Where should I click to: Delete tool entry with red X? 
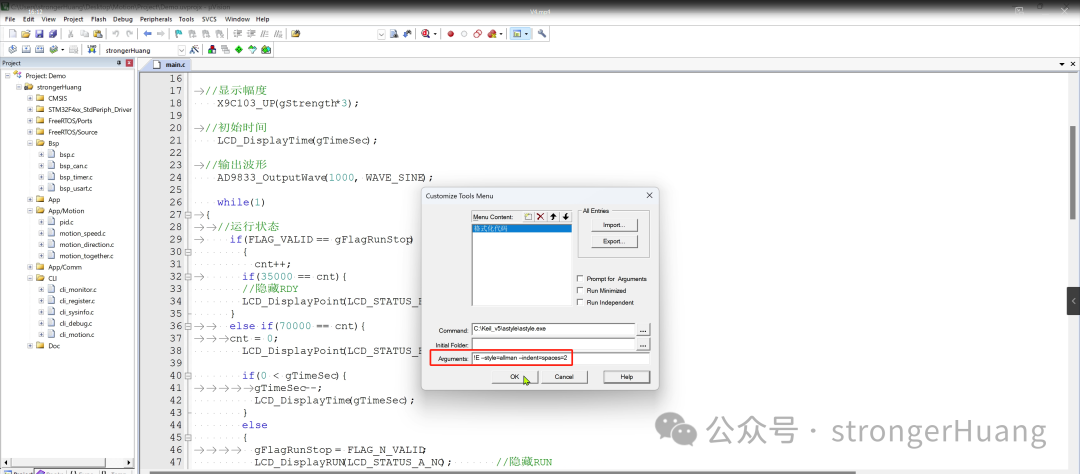click(x=541, y=216)
